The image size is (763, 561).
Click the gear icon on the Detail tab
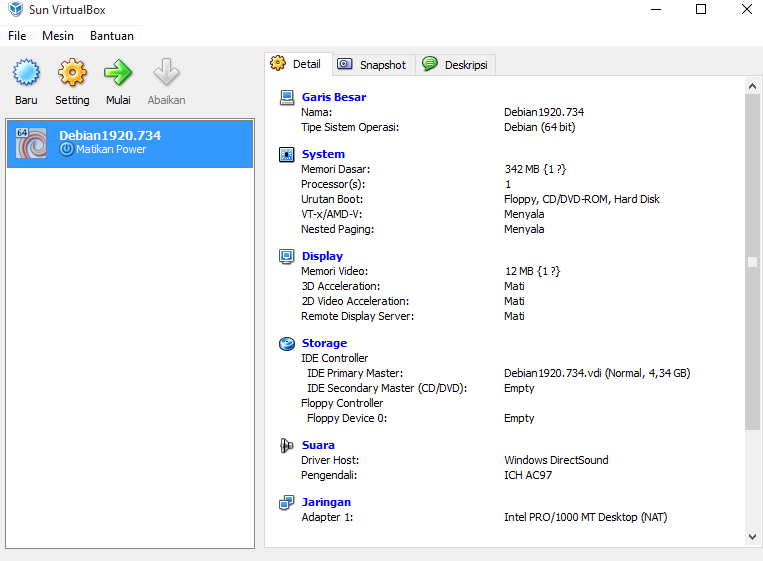(278, 63)
